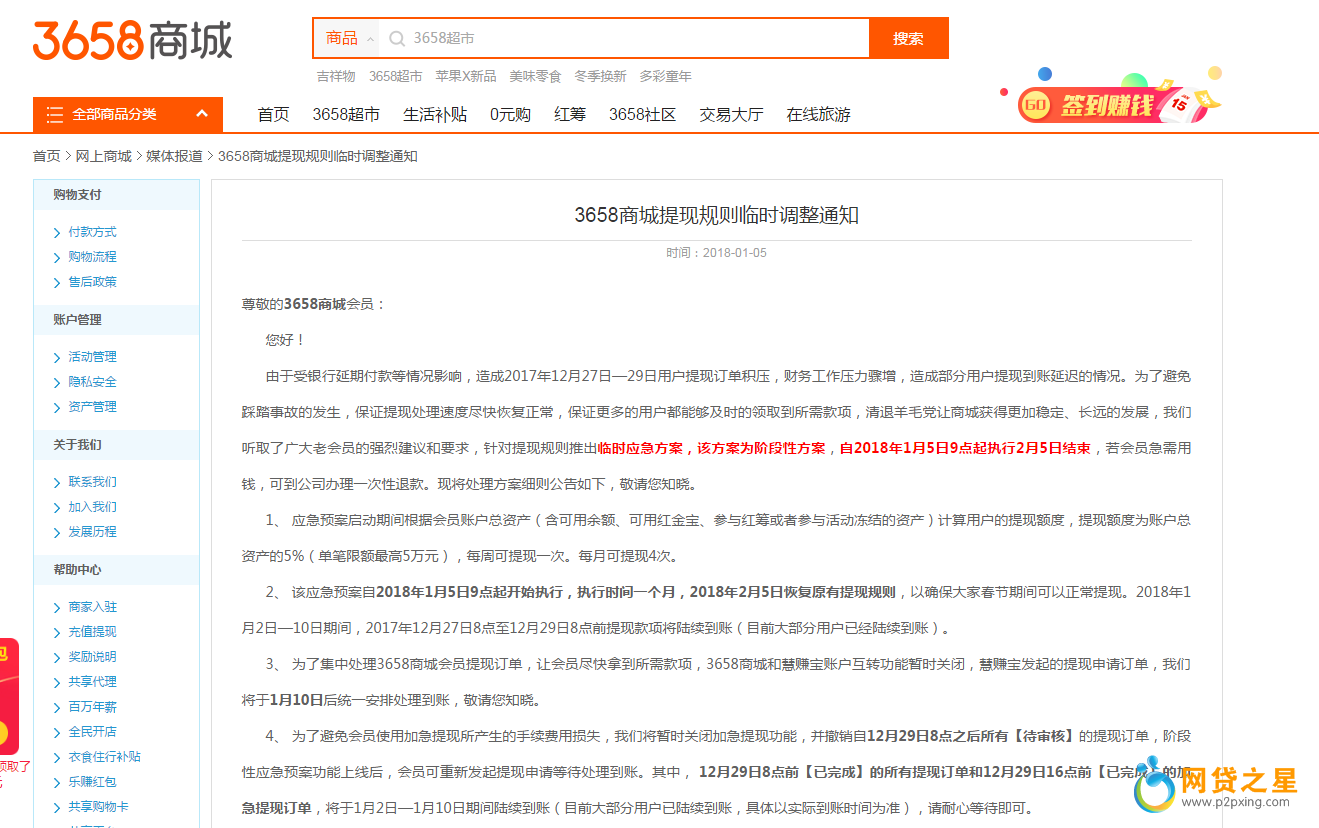The width and height of the screenshot is (1319, 828).
Task: Click the article date 时间：2018-01-05
Action: point(716,253)
